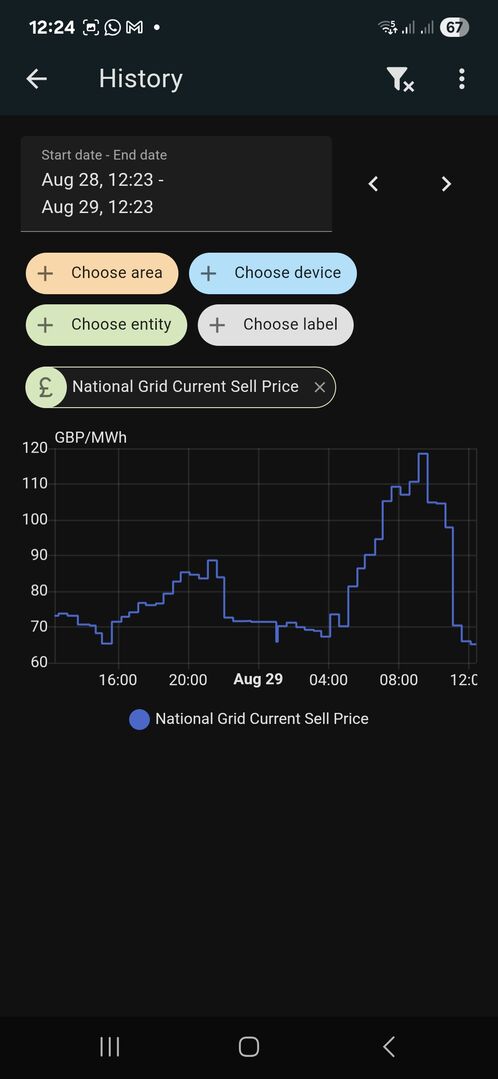Advance to next date range with right chevron

pyautogui.click(x=446, y=184)
